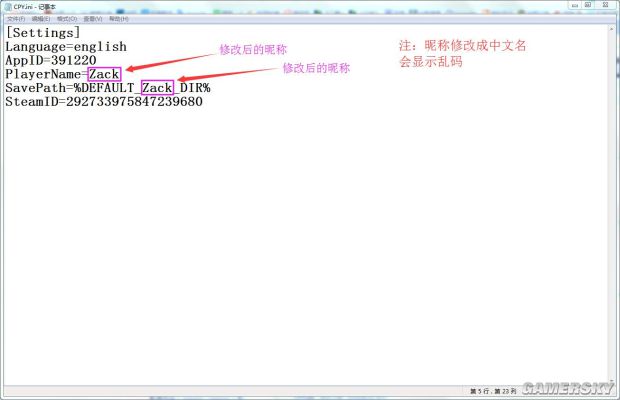Viewport: 620px width, 400px height.
Task: Click the boxed Zack after PlayerName=
Action: 104,74
